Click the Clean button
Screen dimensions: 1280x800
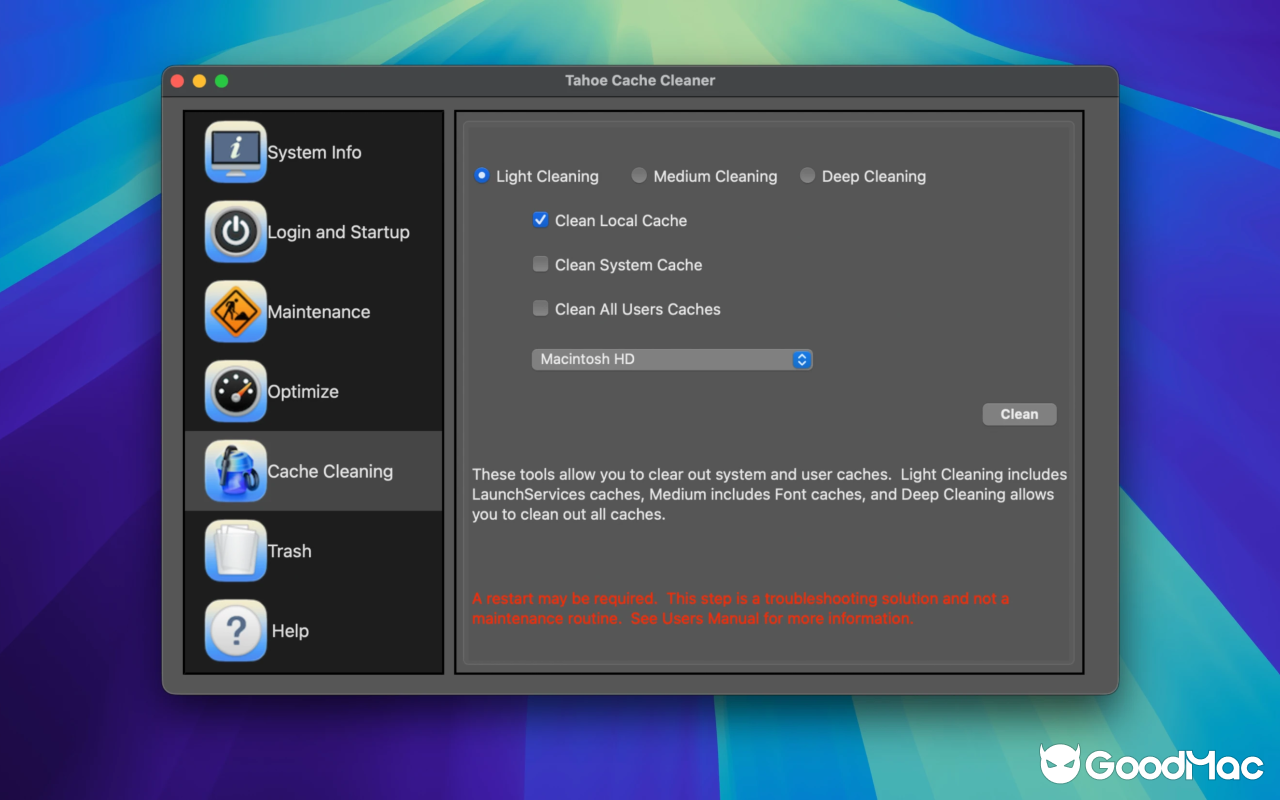coord(1019,413)
